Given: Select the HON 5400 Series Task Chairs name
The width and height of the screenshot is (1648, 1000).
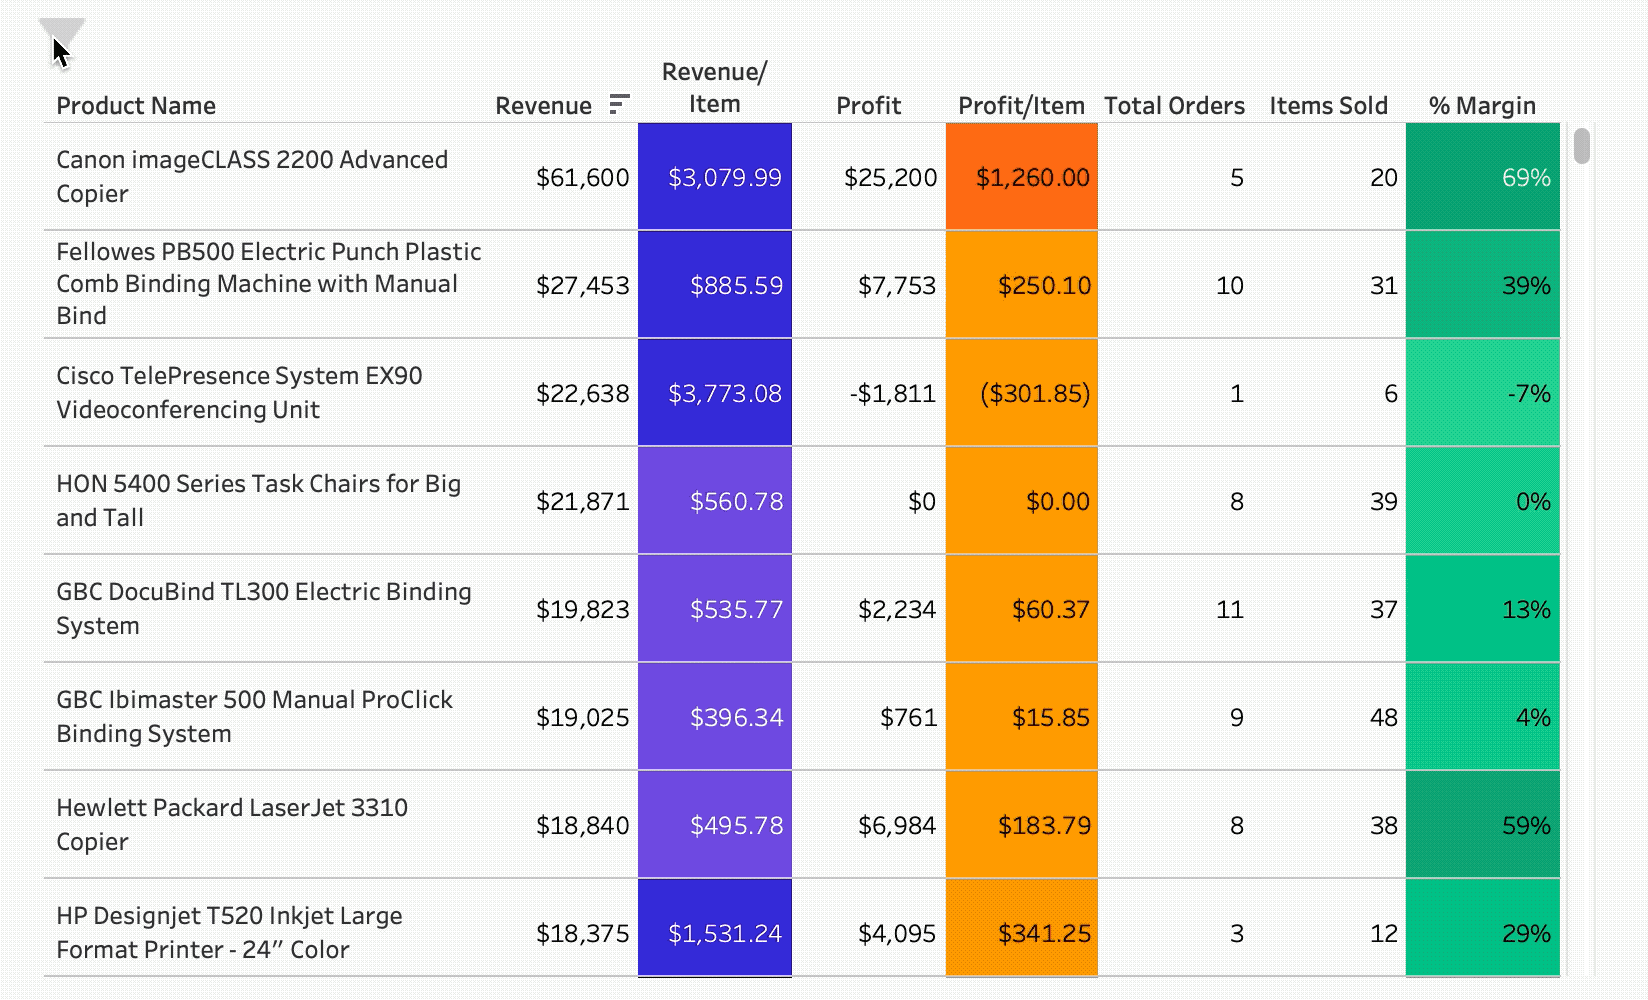Looking at the screenshot, I should pos(259,501).
